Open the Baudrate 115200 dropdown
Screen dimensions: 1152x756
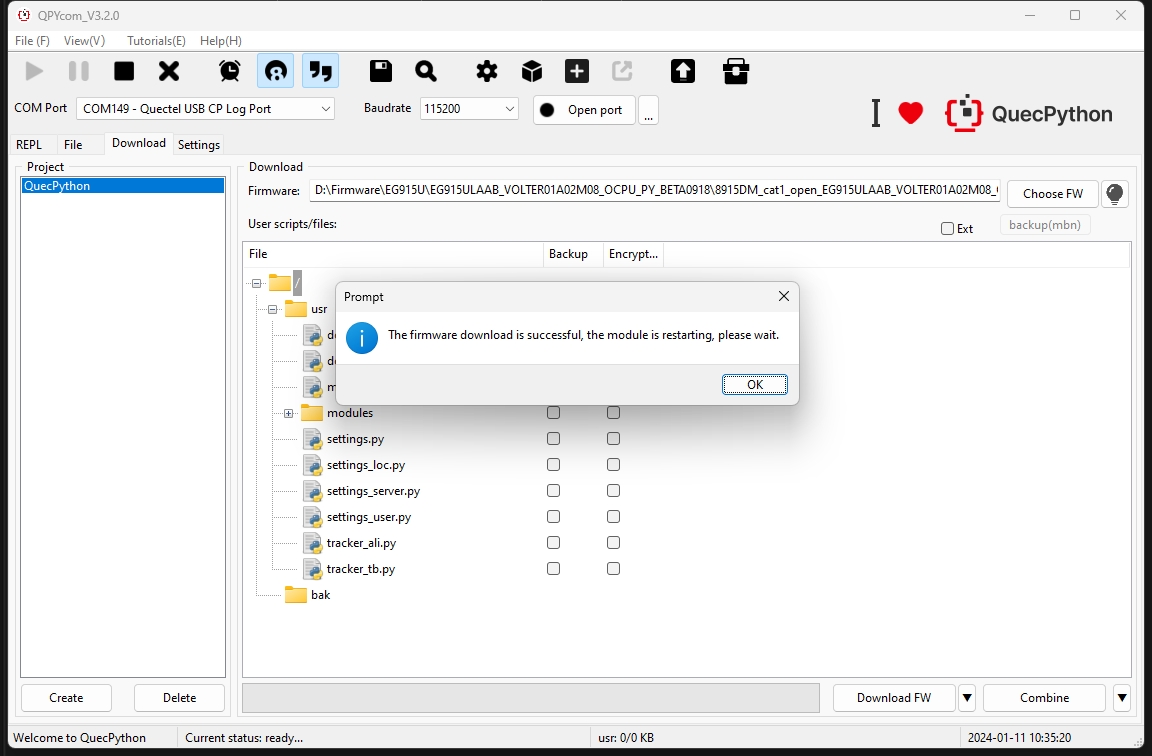click(x=469, y=109)
